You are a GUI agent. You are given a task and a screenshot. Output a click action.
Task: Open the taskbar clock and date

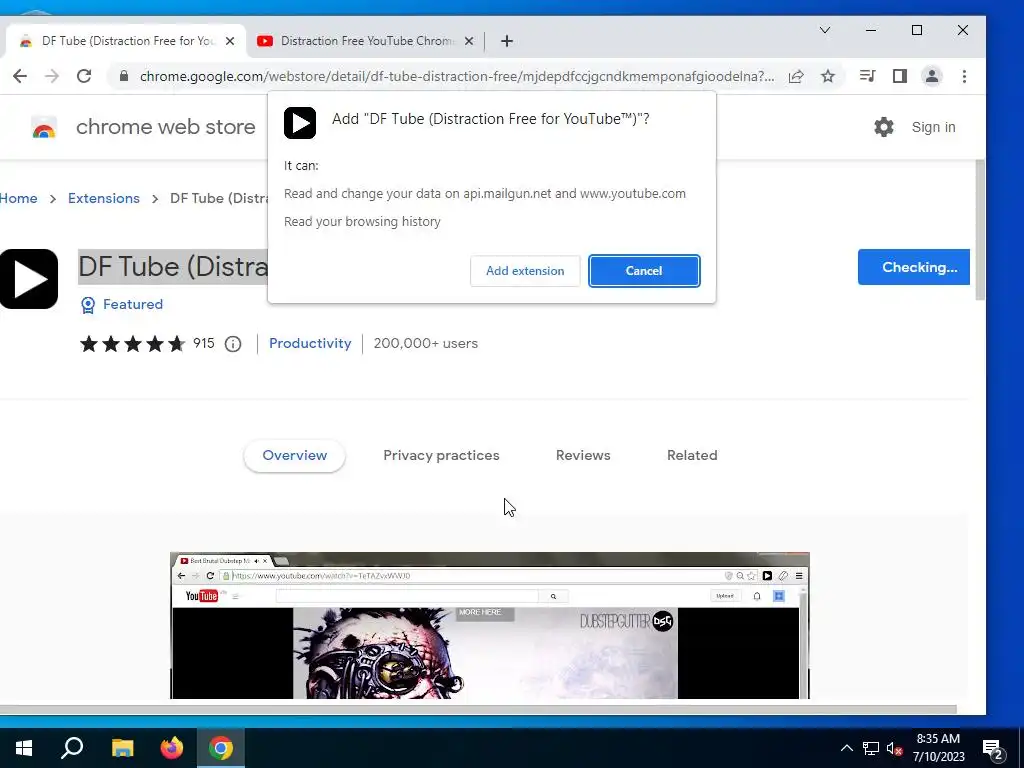coord(938,748)
